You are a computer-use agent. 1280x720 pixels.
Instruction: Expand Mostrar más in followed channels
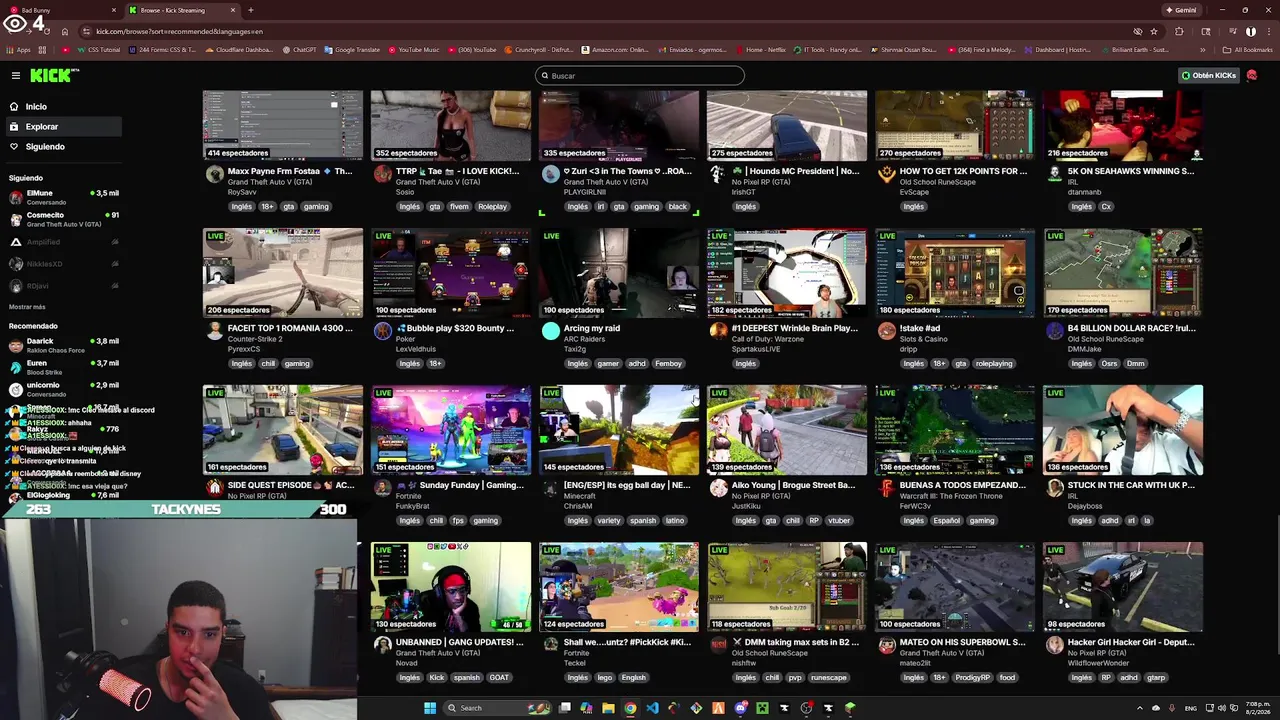click(x=27, y=307)
